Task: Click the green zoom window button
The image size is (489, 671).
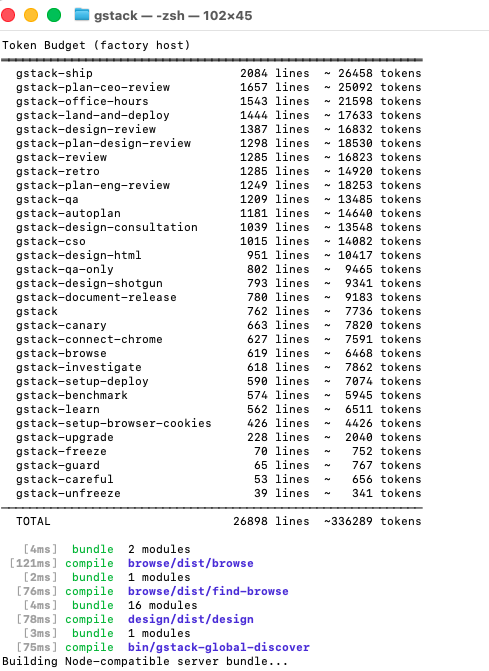Action: point(54,15)
